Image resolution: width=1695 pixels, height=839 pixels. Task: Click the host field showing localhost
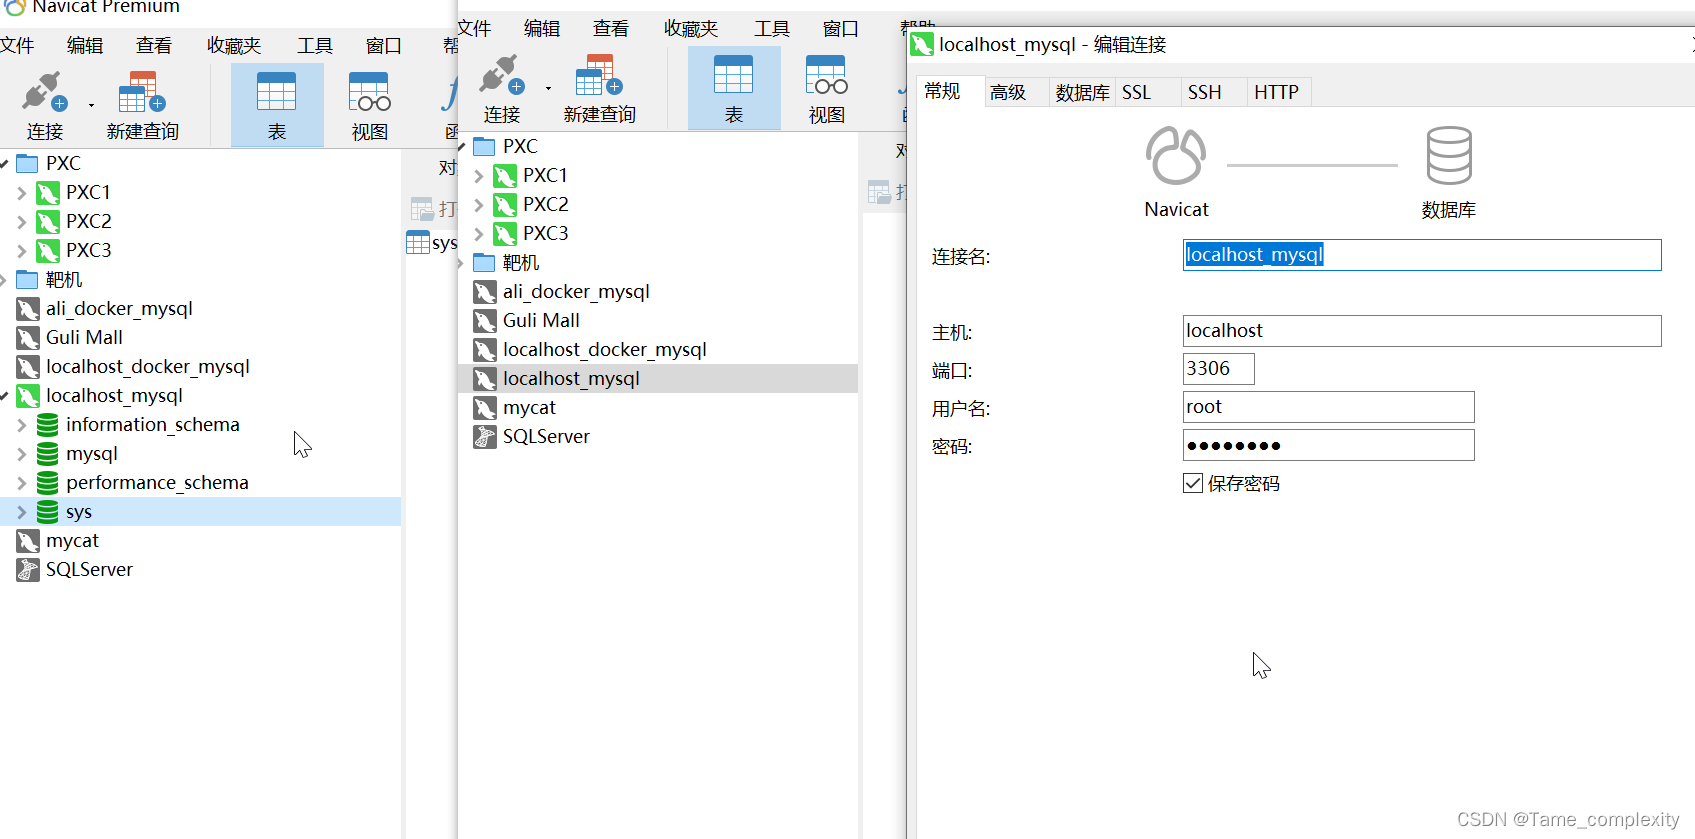coord(1422,331)
